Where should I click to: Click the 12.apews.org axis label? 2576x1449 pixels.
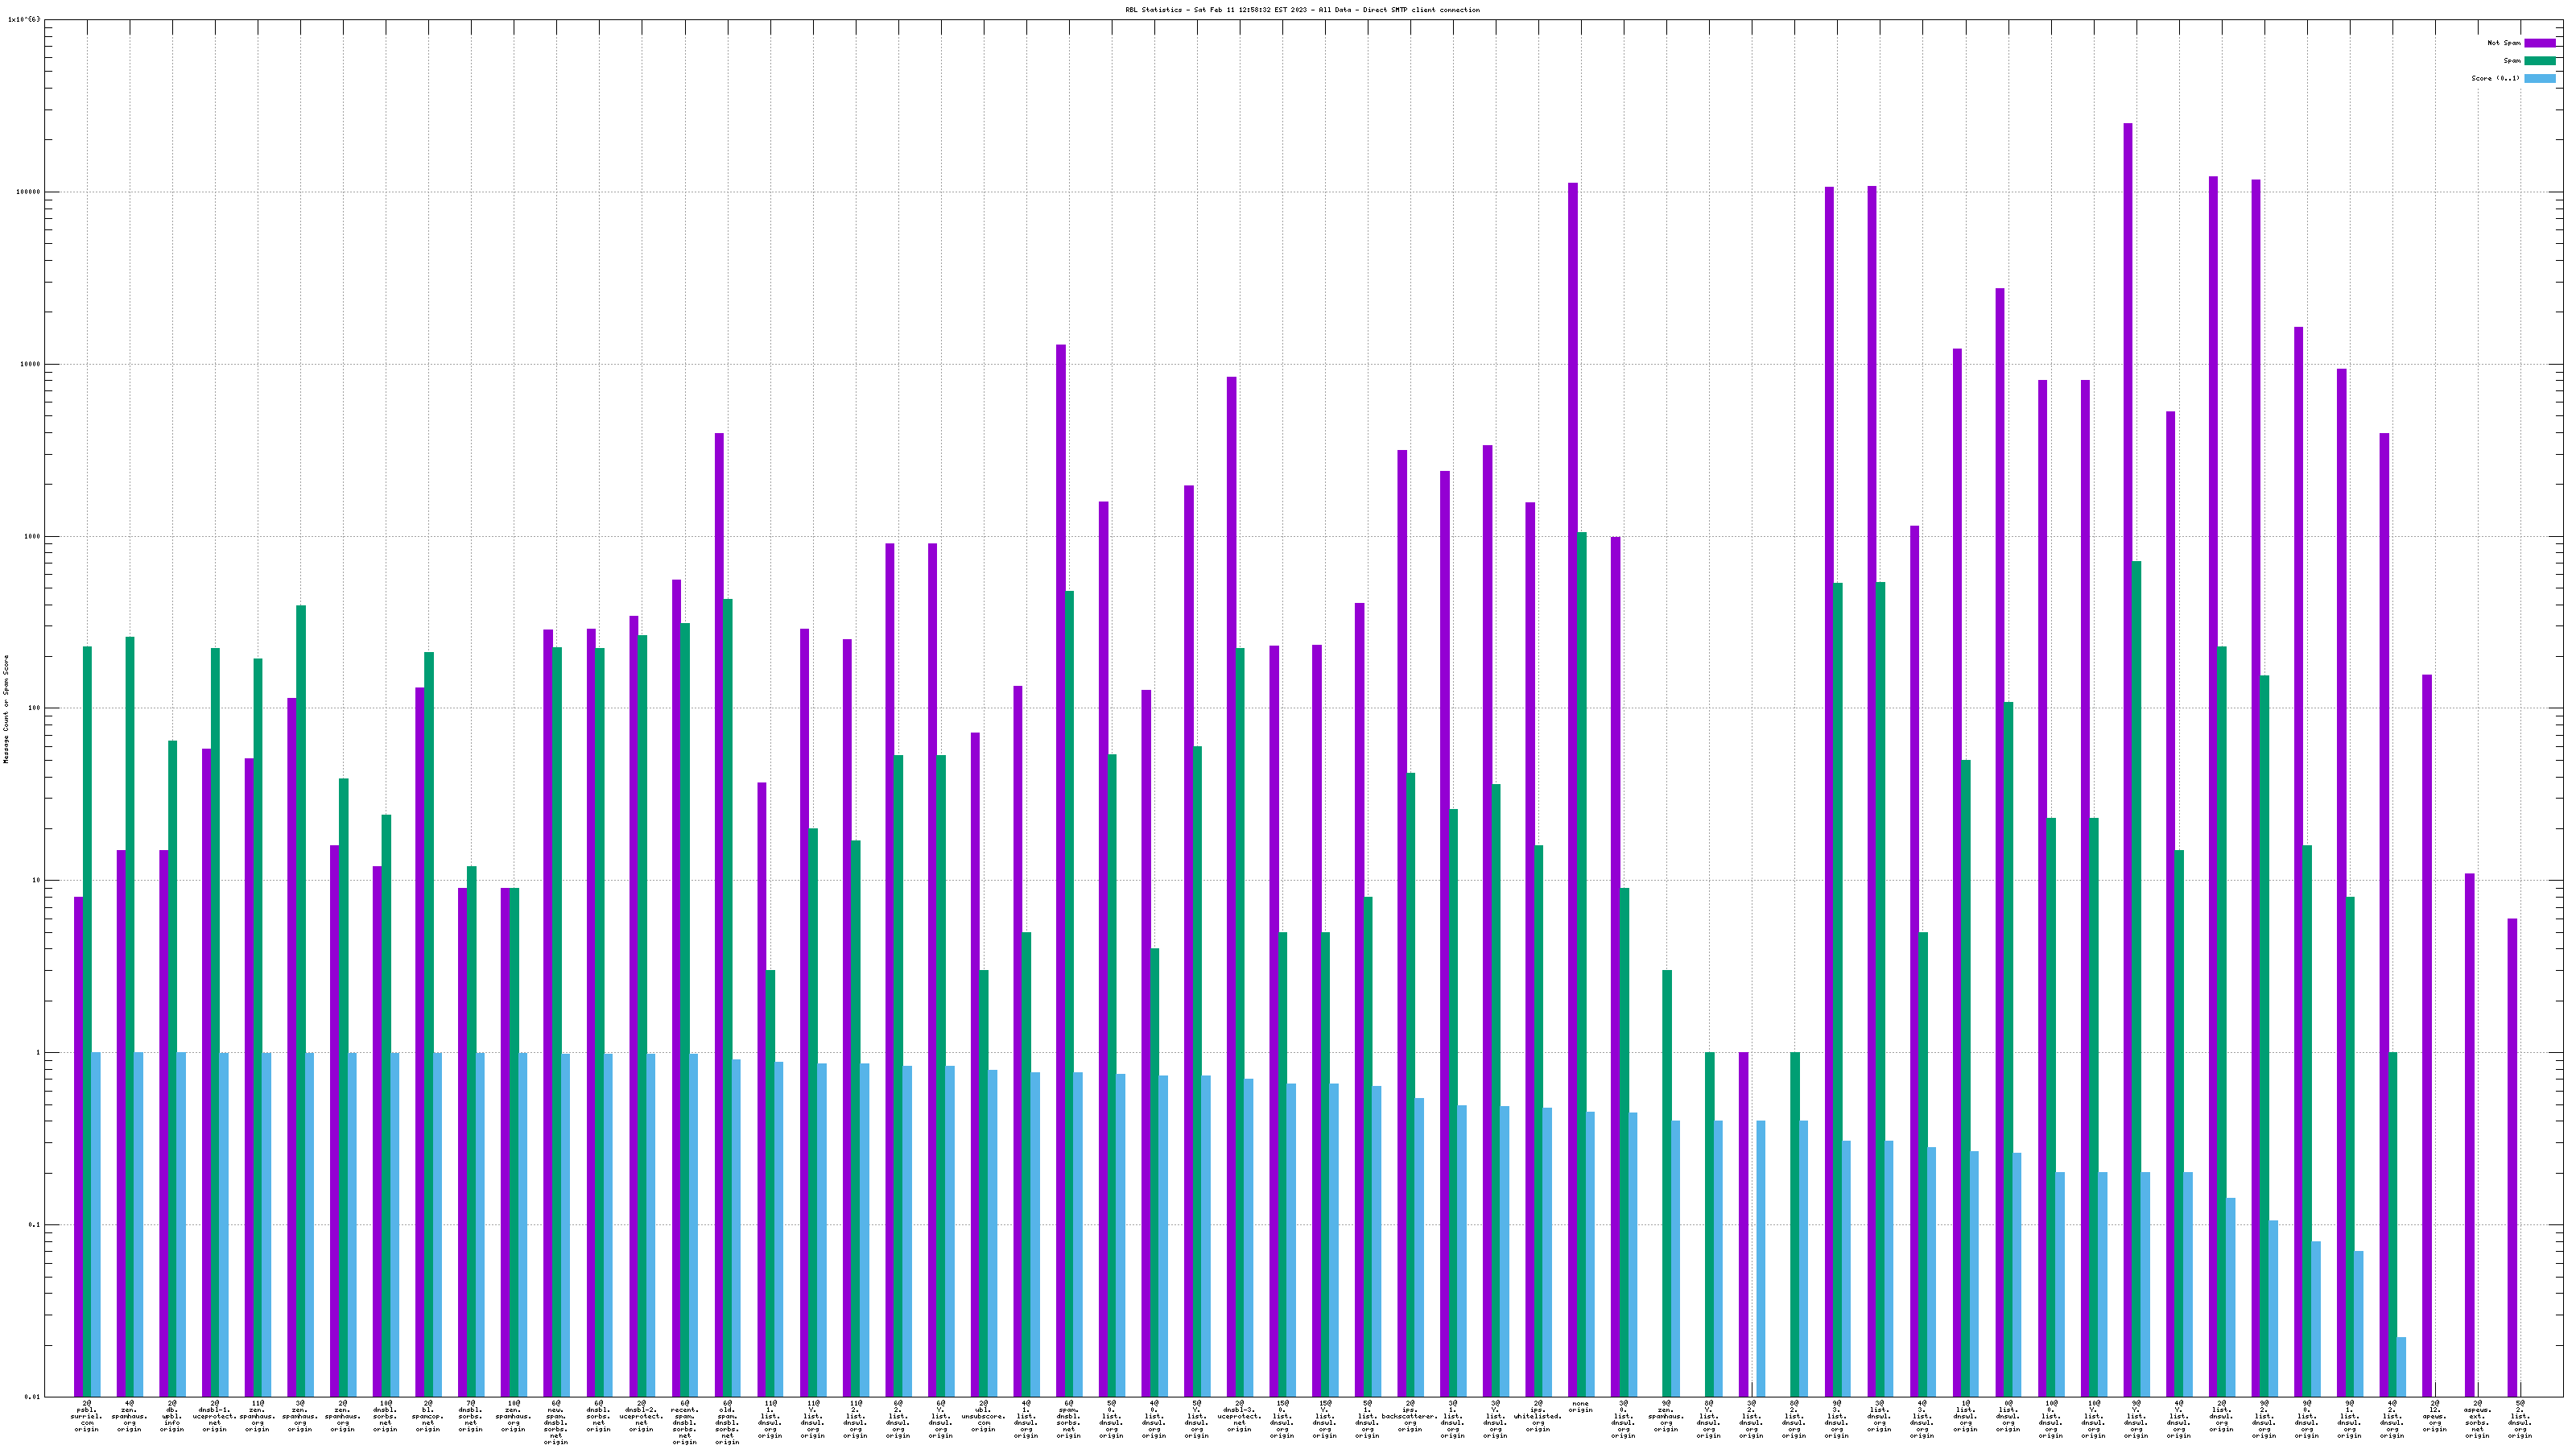(x=2435, y=1416)
